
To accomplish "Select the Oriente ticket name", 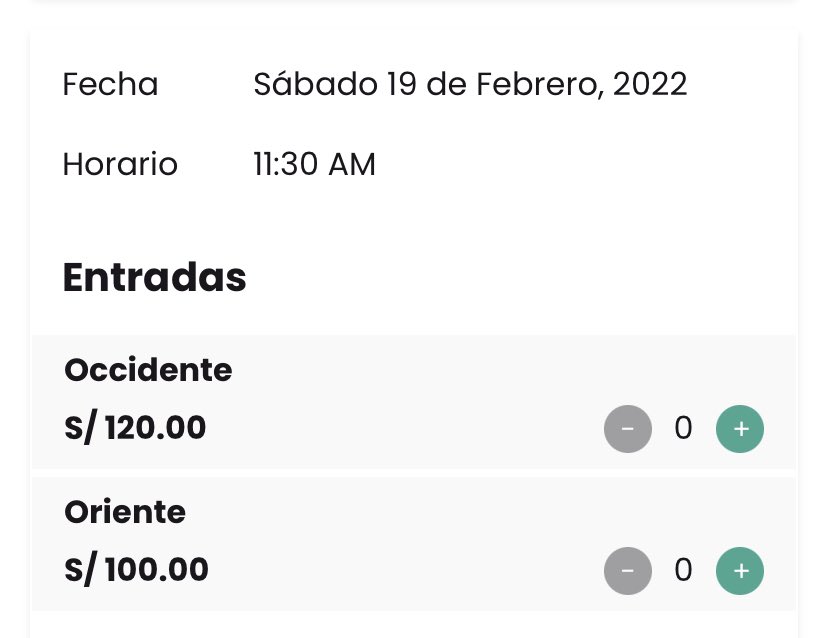I will tap(125, 513).
